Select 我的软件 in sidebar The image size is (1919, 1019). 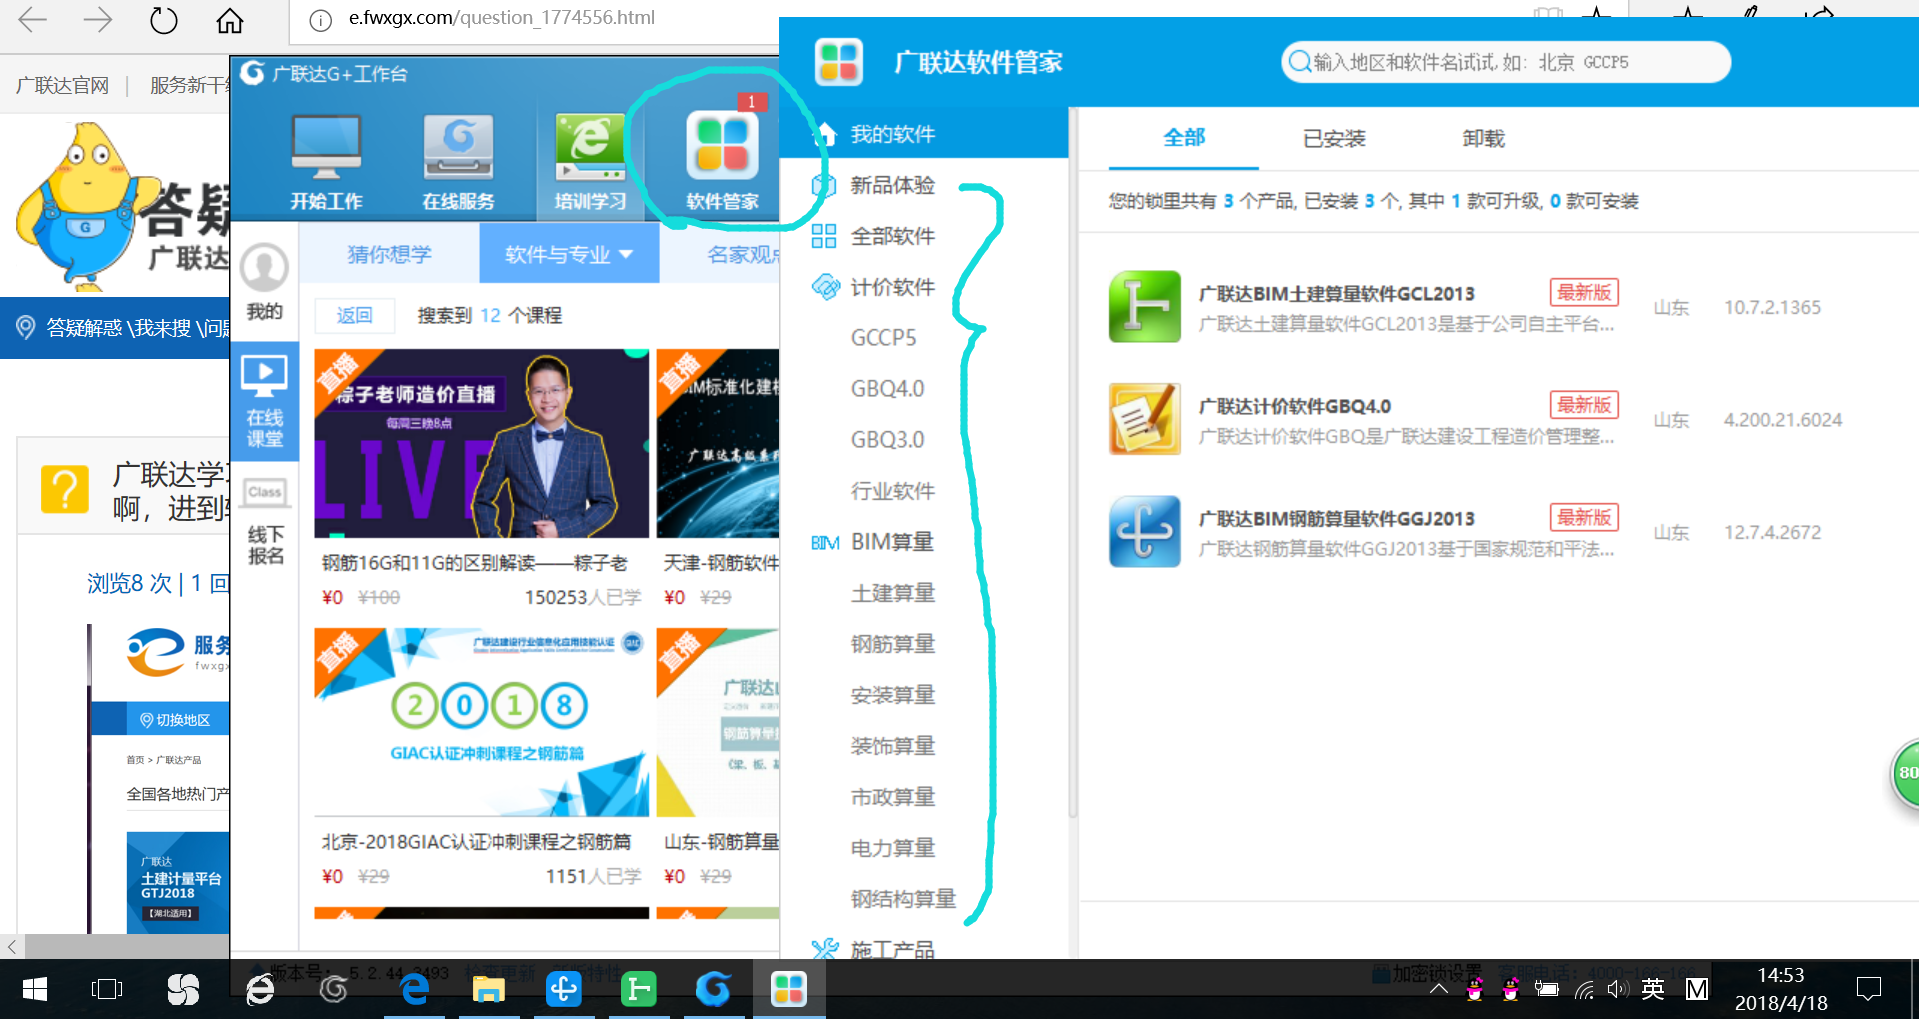(923, 134)
